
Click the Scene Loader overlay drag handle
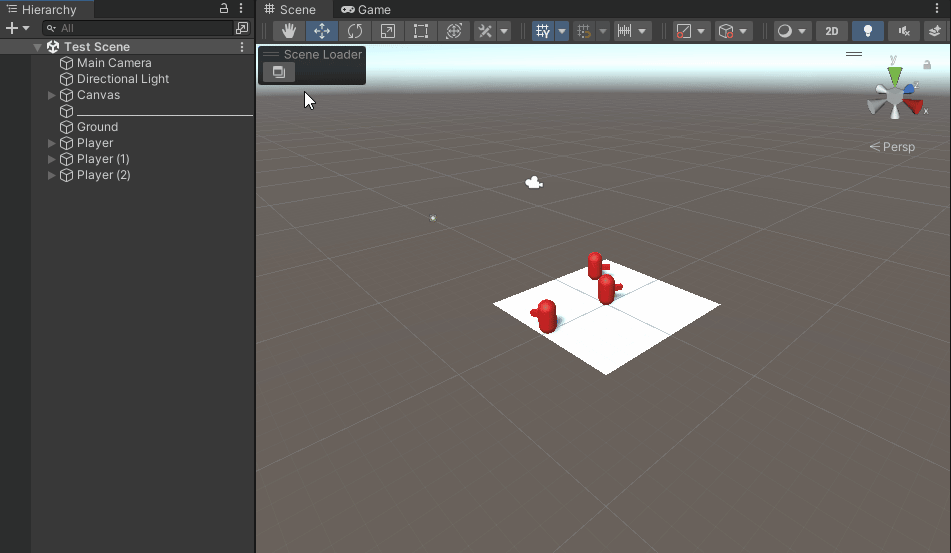(x=271, y=55)
